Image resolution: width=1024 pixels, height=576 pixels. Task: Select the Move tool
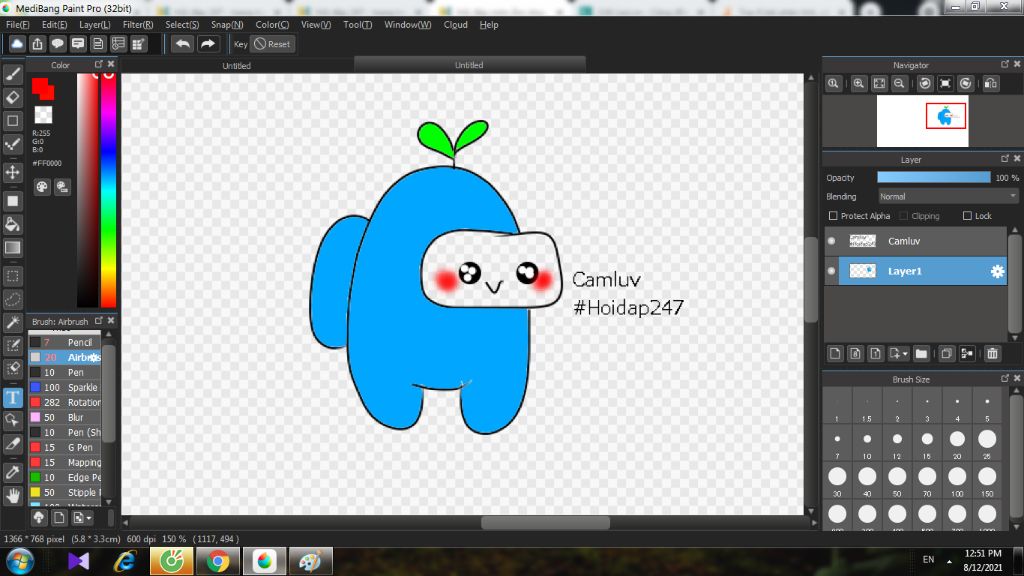12,172
